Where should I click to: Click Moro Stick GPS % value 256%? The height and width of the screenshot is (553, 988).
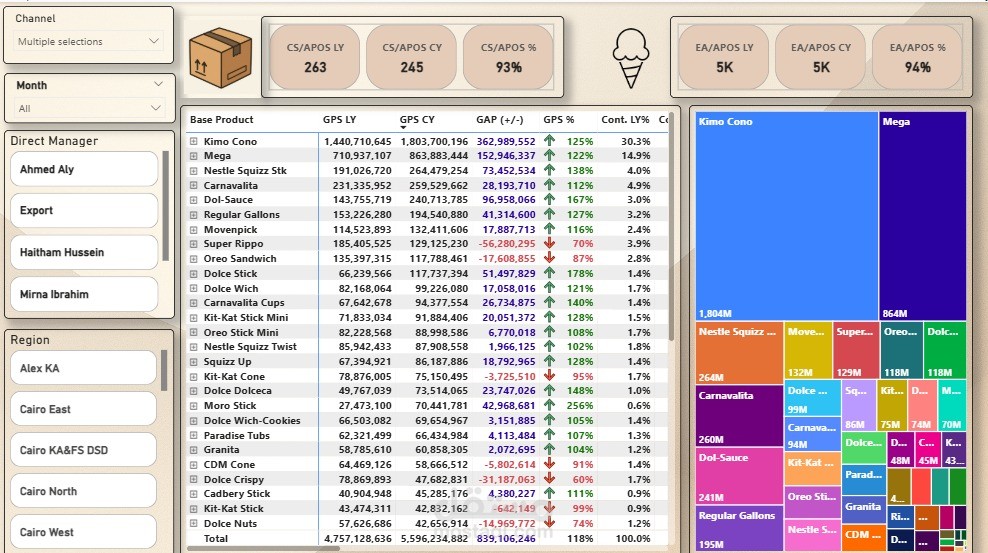point(580,406)
